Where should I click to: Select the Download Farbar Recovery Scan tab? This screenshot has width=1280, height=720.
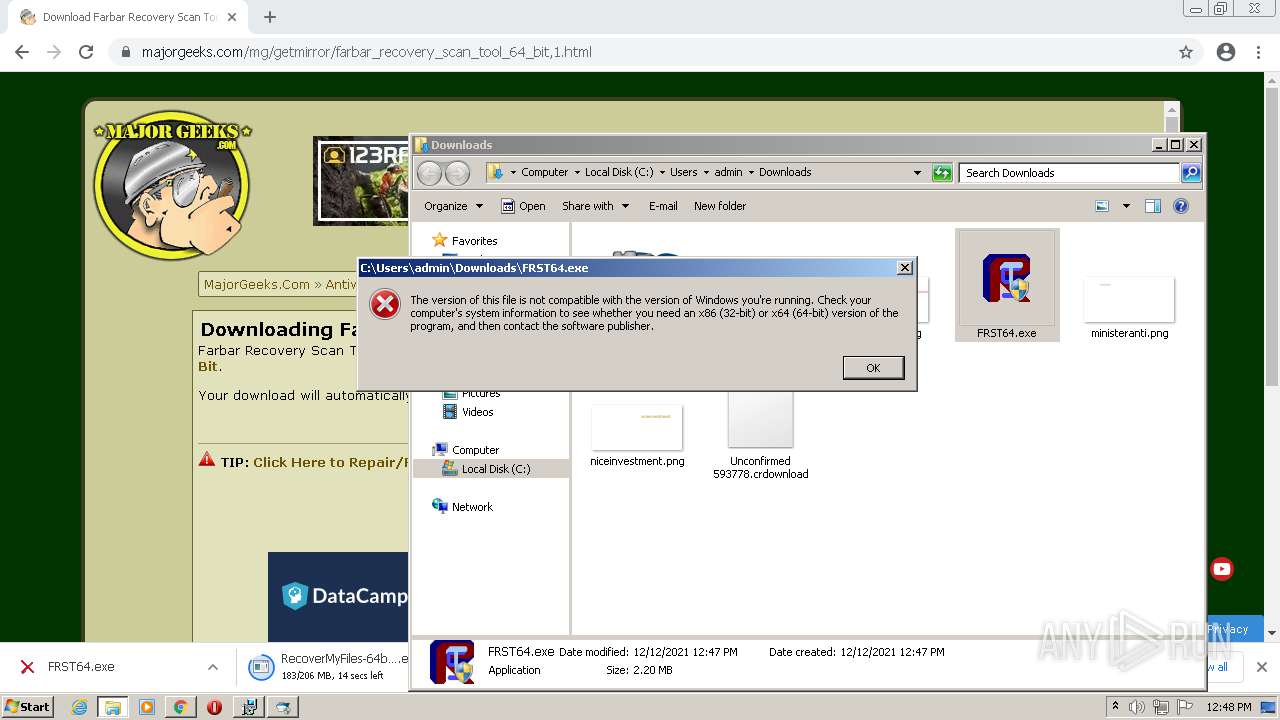(128, 17)
